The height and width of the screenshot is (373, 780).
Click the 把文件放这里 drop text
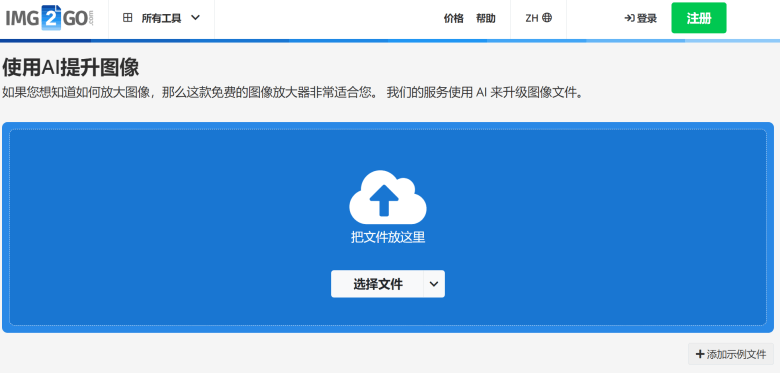[x=388, y=237]
